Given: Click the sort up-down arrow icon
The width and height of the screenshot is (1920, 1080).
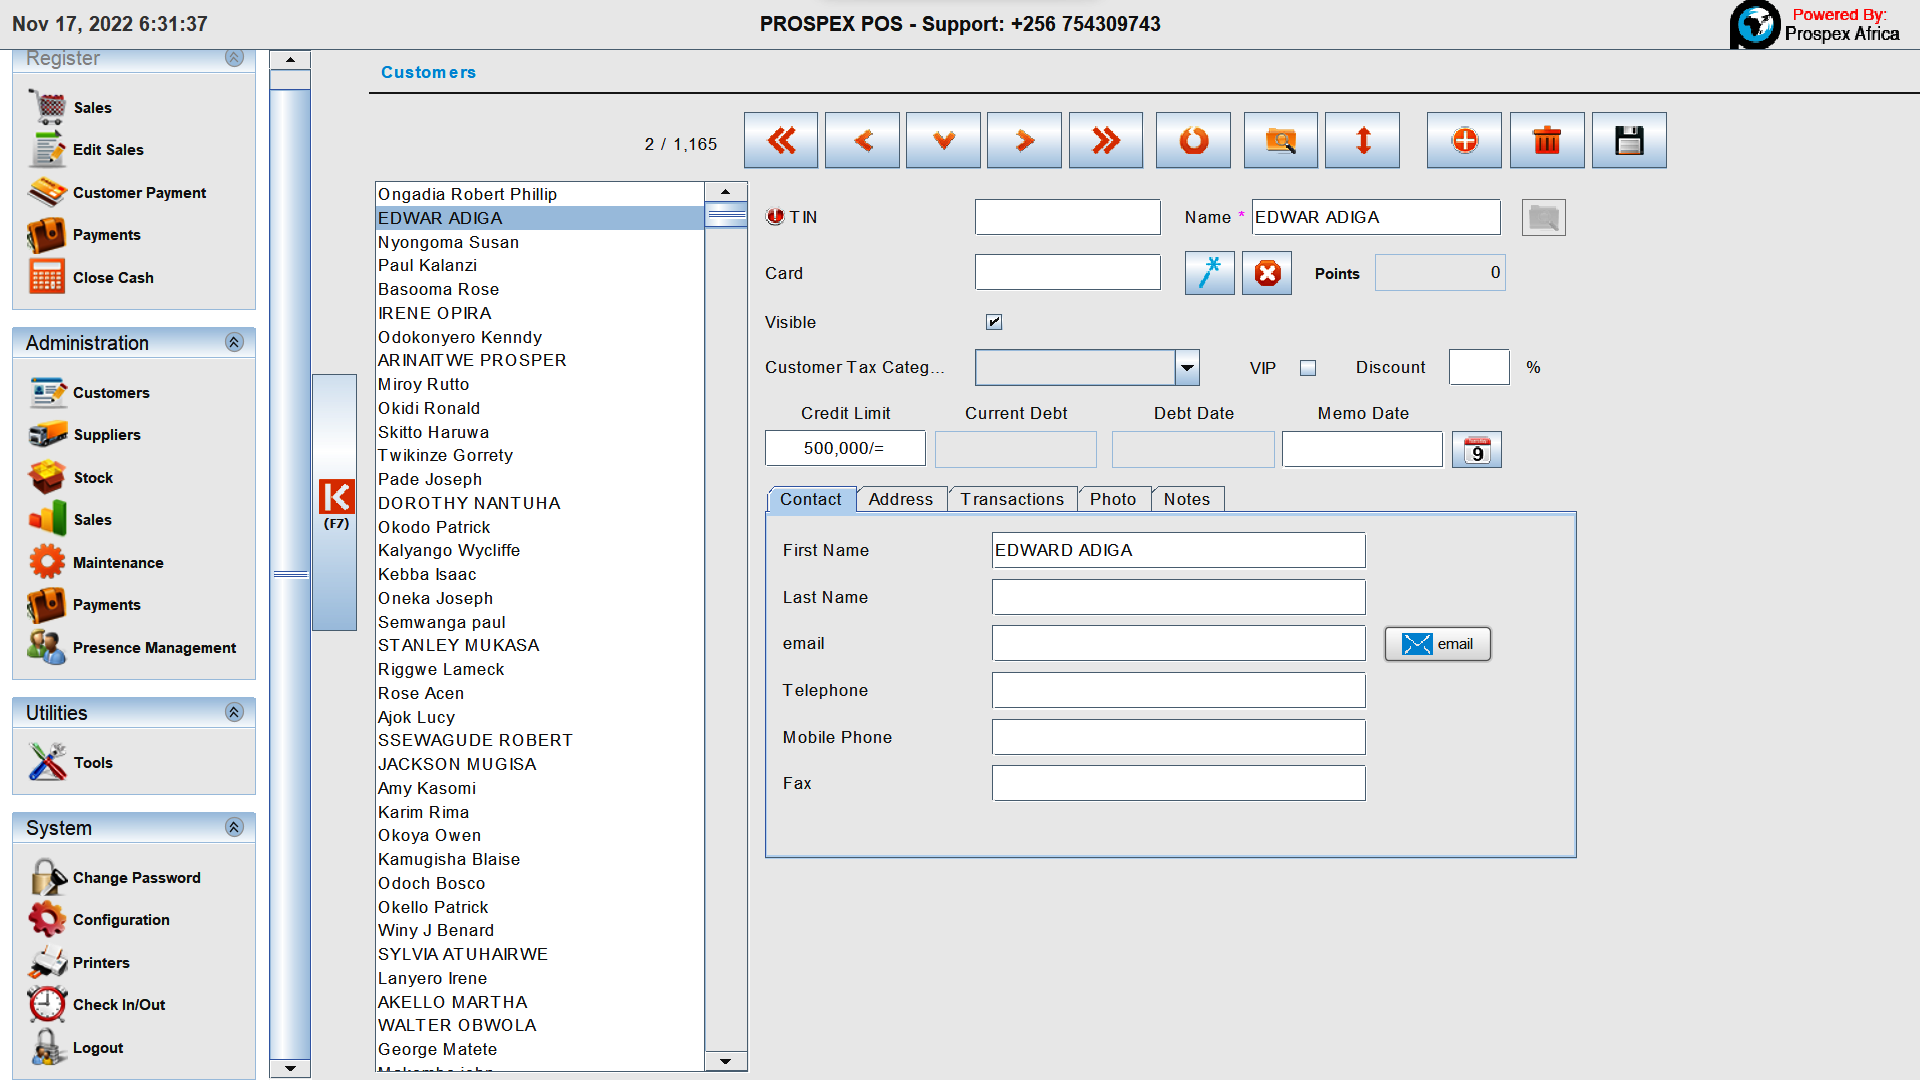Looking at the screenshot, I should click(1362, 141).
